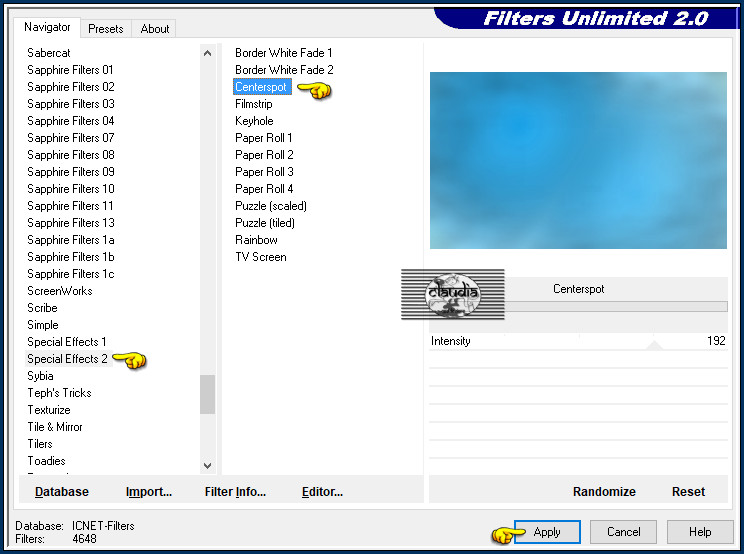
Task: Select the Sabercat category
Action: (49, 53)
